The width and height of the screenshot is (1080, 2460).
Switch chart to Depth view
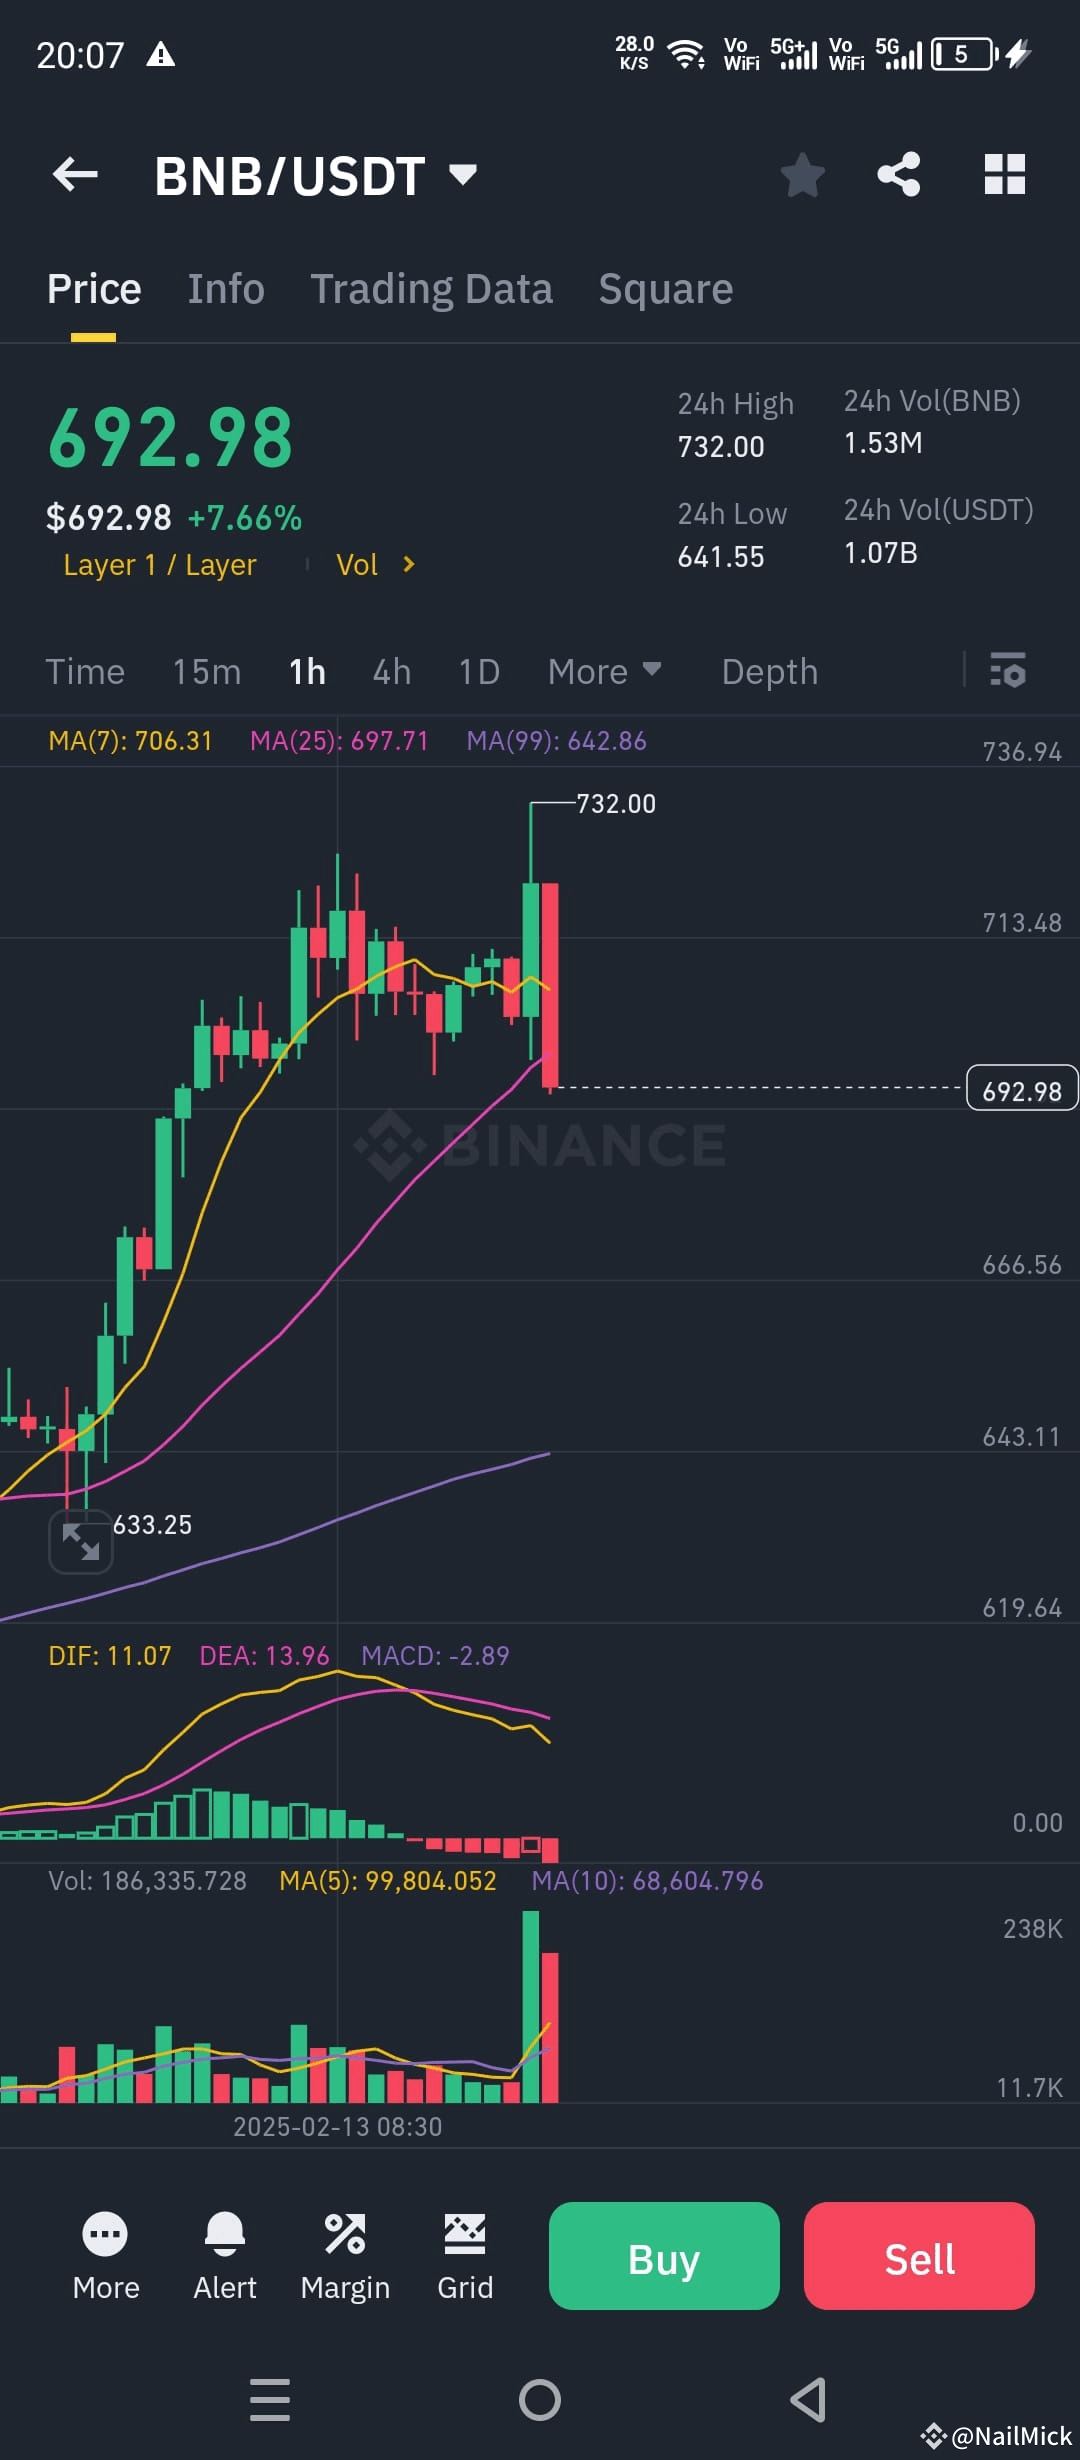769,671
